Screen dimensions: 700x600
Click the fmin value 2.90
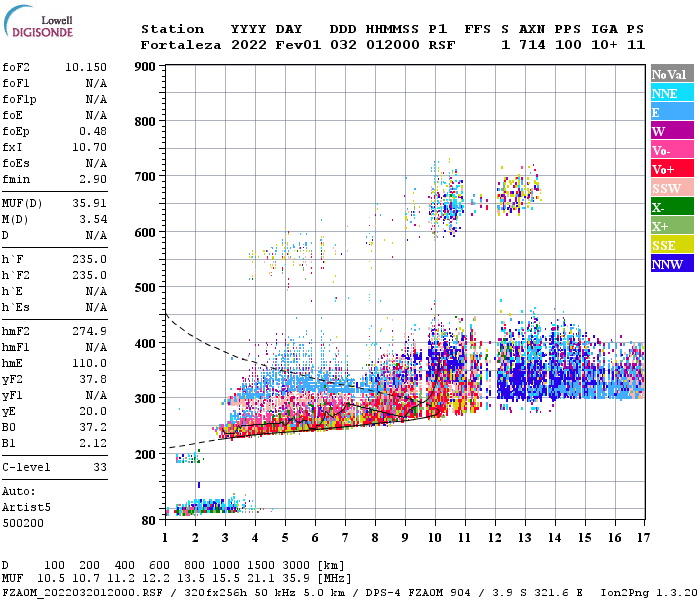93,179
